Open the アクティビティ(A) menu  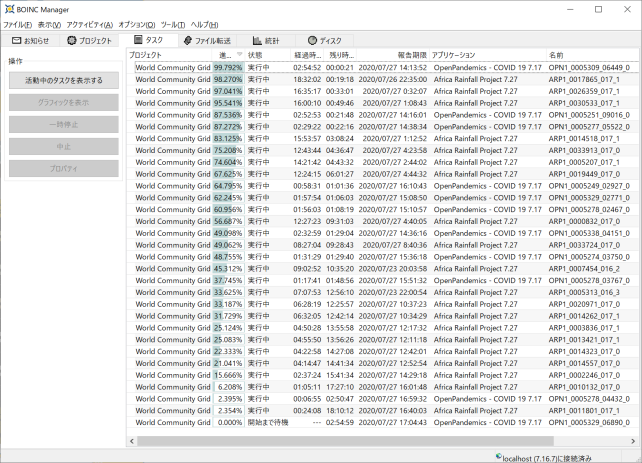(x=90, y=25)
